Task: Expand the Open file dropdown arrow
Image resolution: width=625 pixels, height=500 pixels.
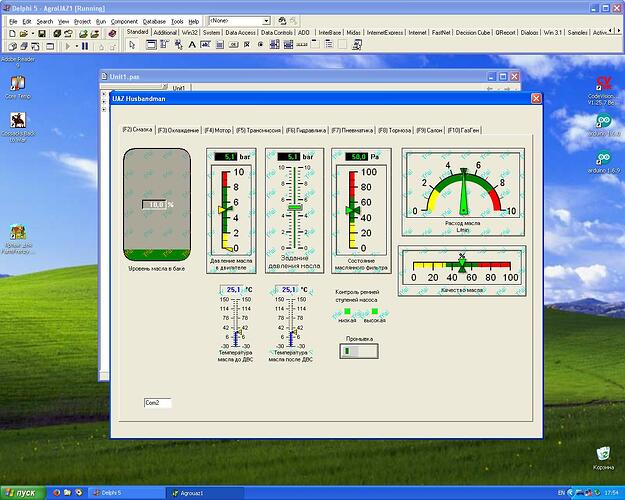Action: [x=33, y=34]
